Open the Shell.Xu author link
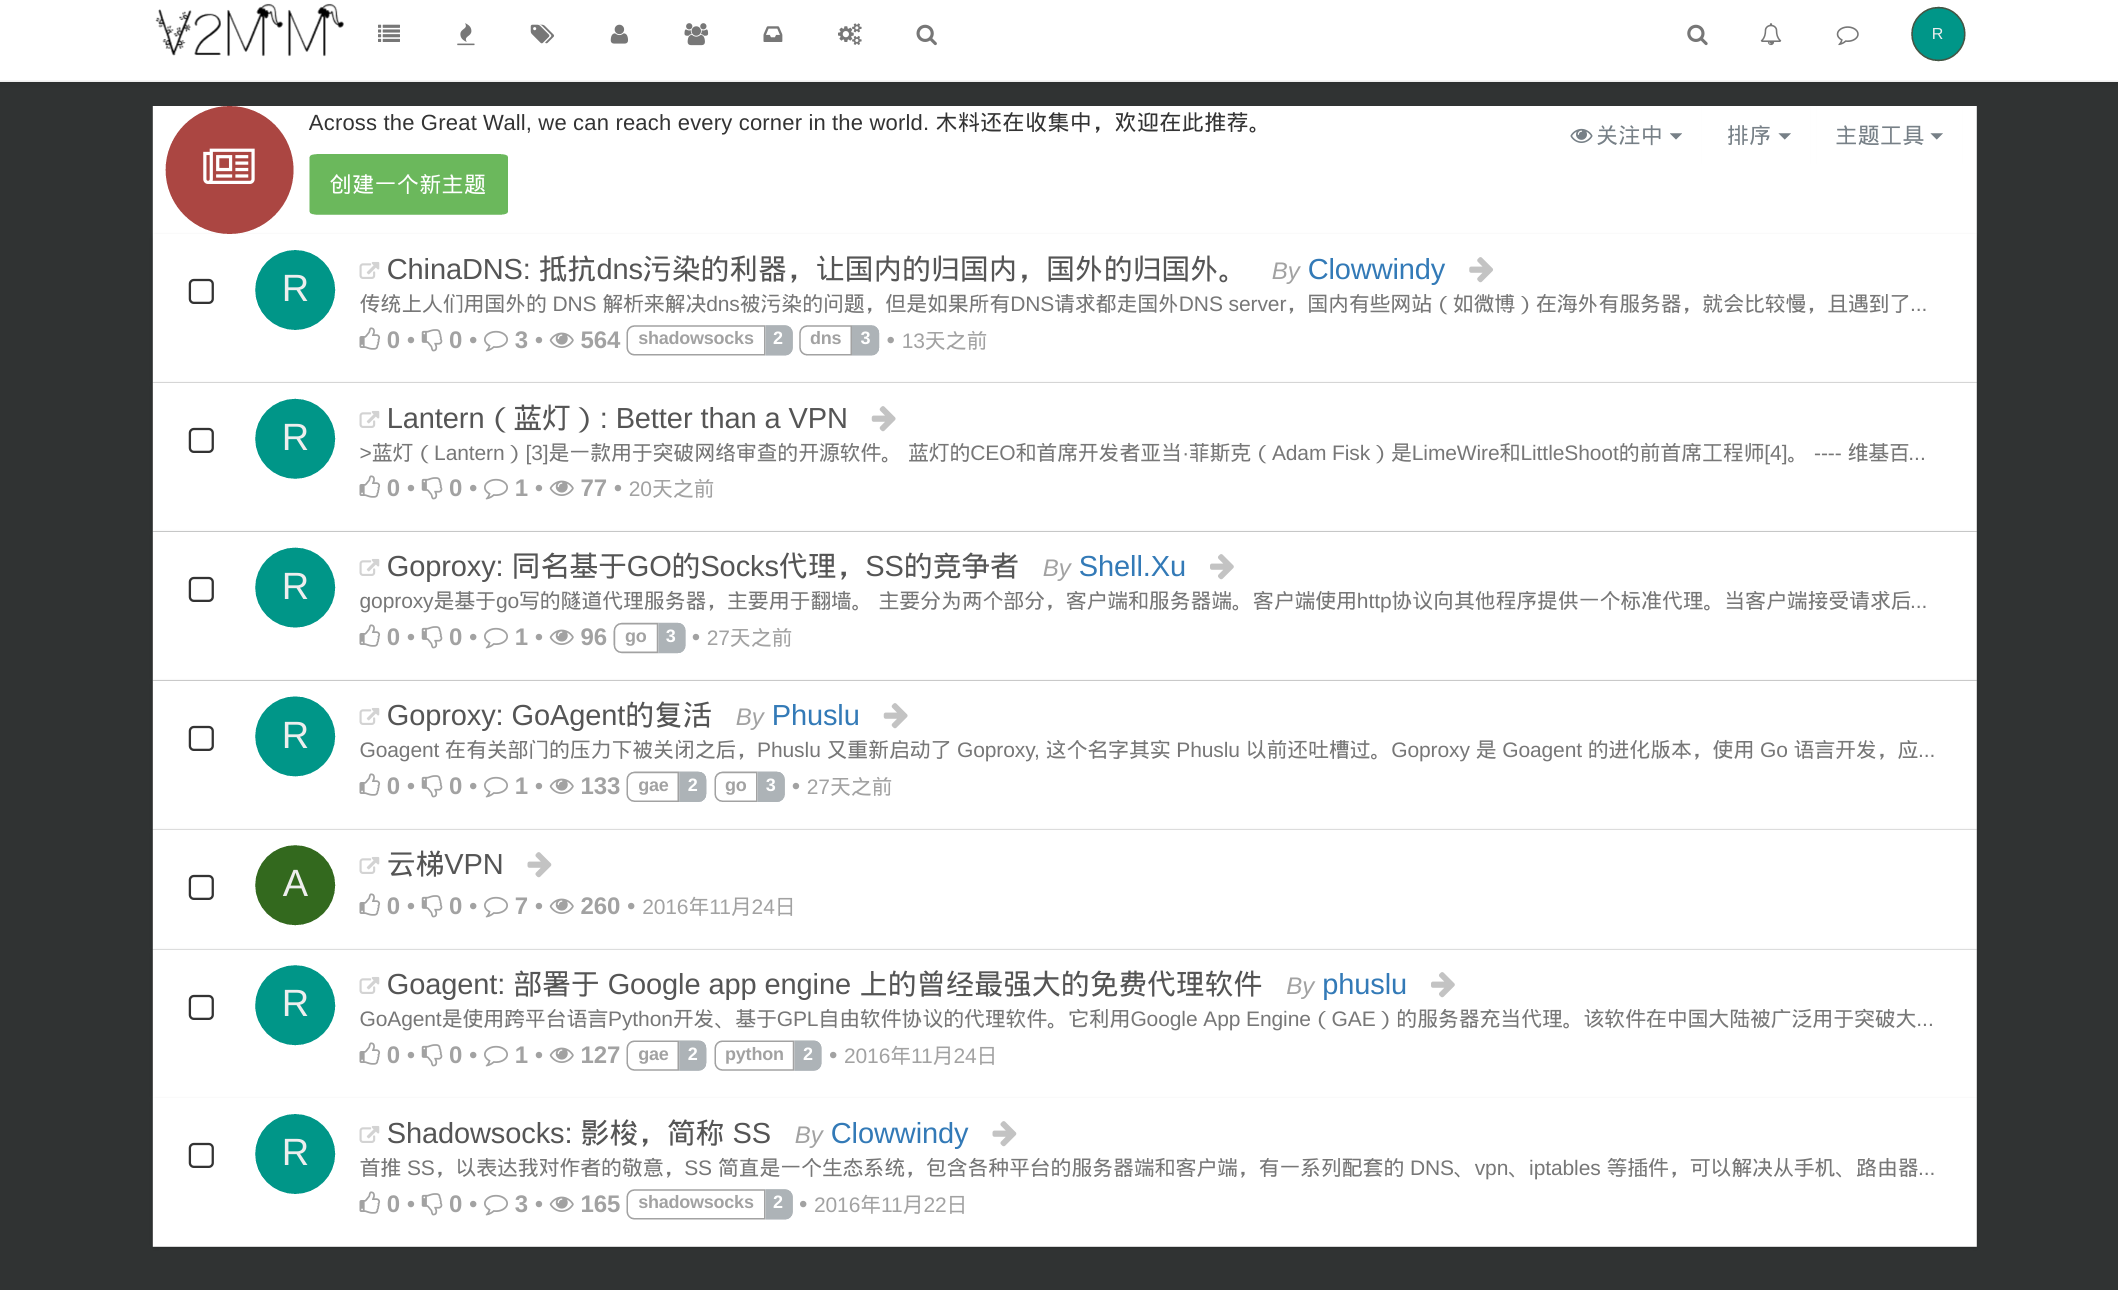Screen dimensions: 2118x1290 (1132, 567)
